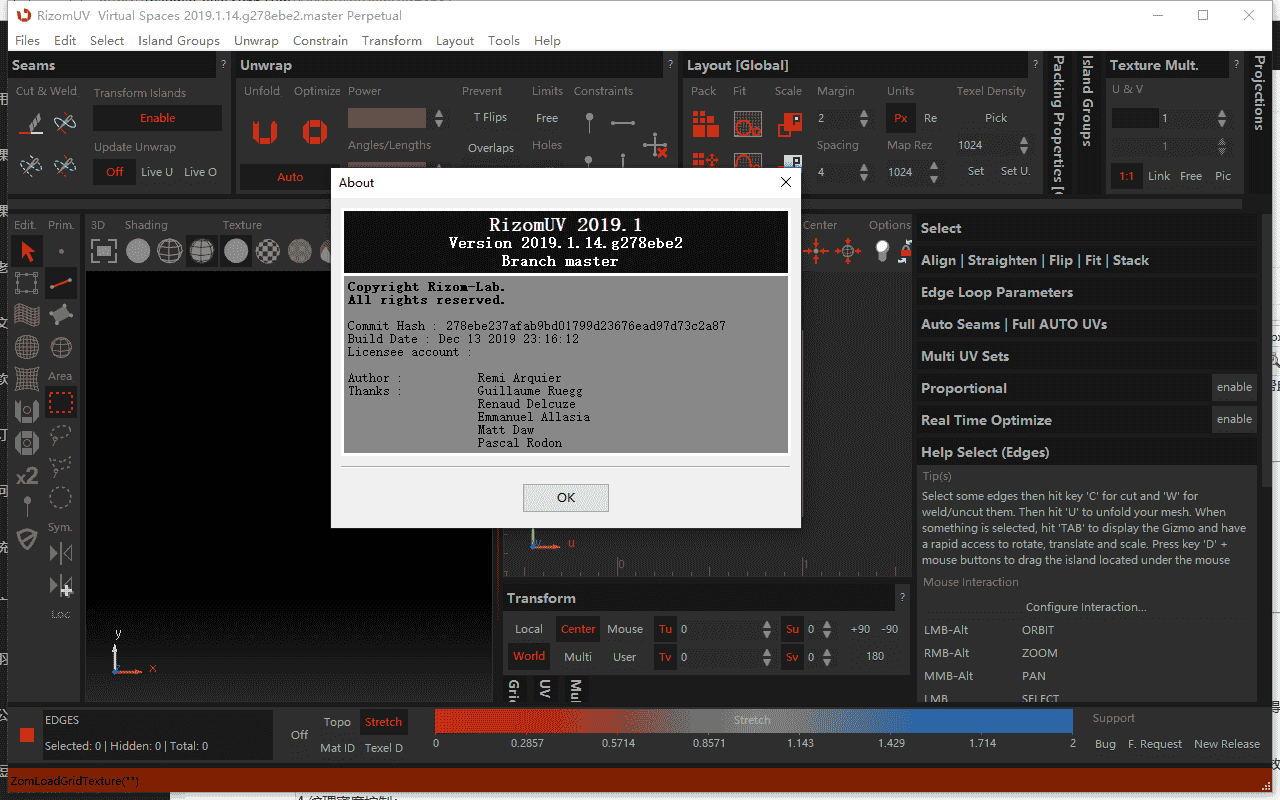Select the edge primitive mode icon
Screen dimensions: 1280x800
point(61,283)
